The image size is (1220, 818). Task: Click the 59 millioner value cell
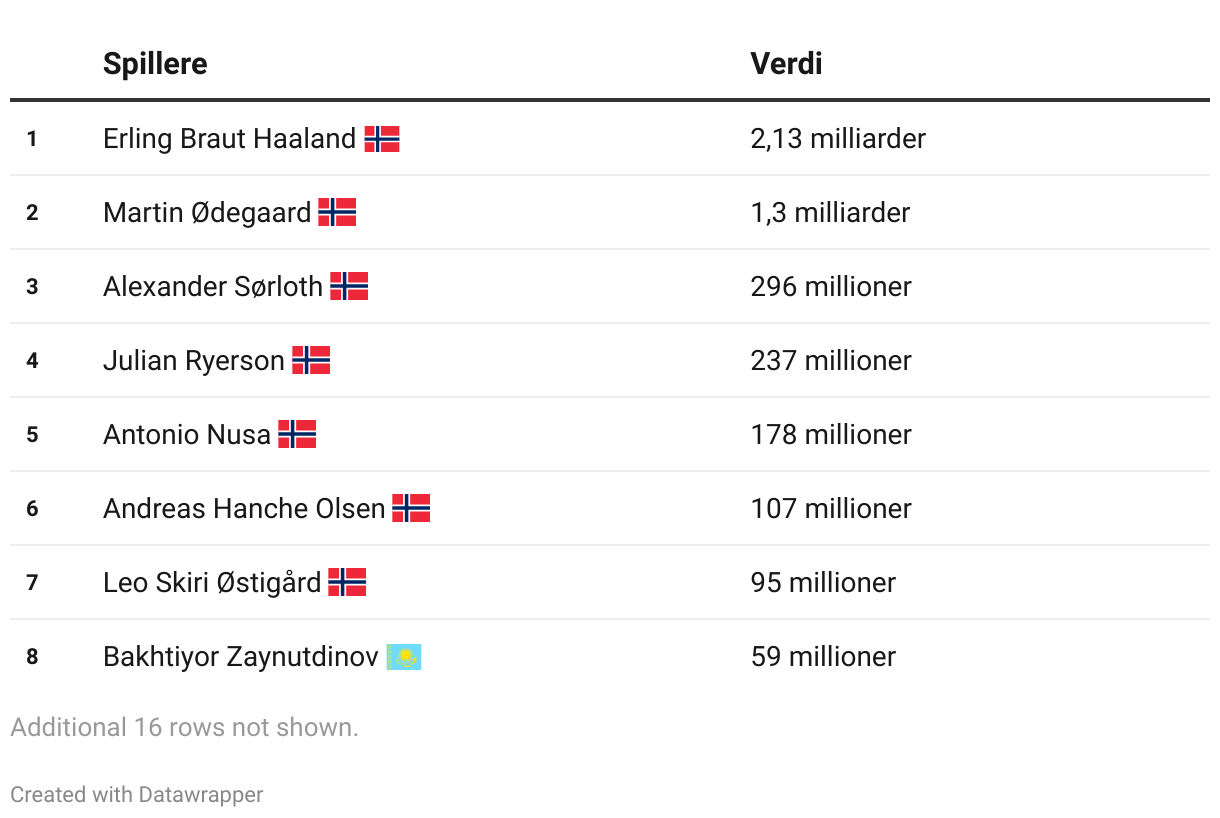pyautogui.click(x=823, y=657)
